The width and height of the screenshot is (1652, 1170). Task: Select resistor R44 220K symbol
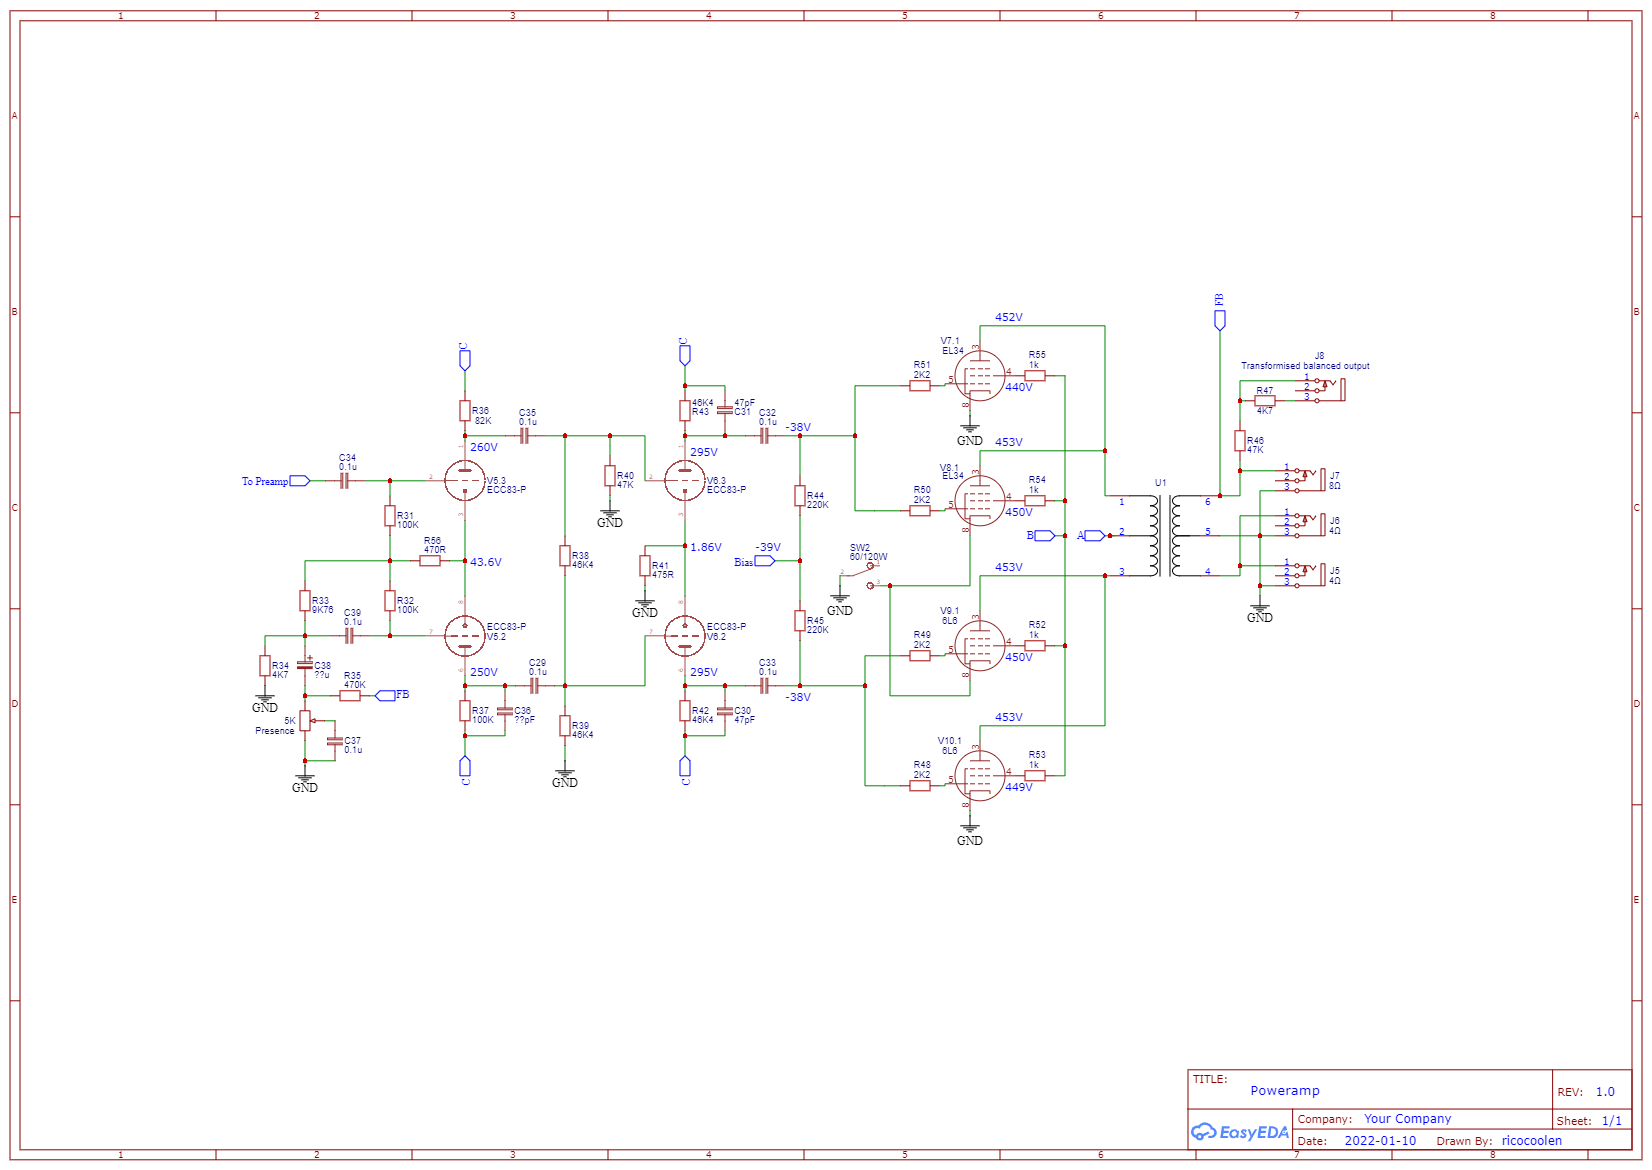(800, 495)
